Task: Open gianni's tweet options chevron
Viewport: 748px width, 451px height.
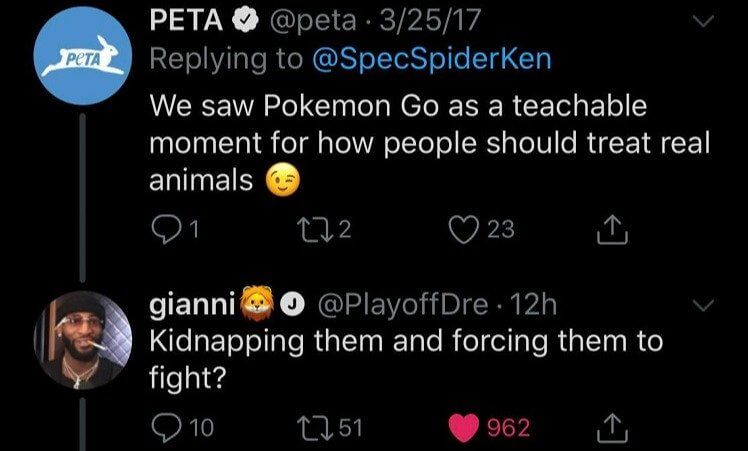Action: click(x=706, y=303)
